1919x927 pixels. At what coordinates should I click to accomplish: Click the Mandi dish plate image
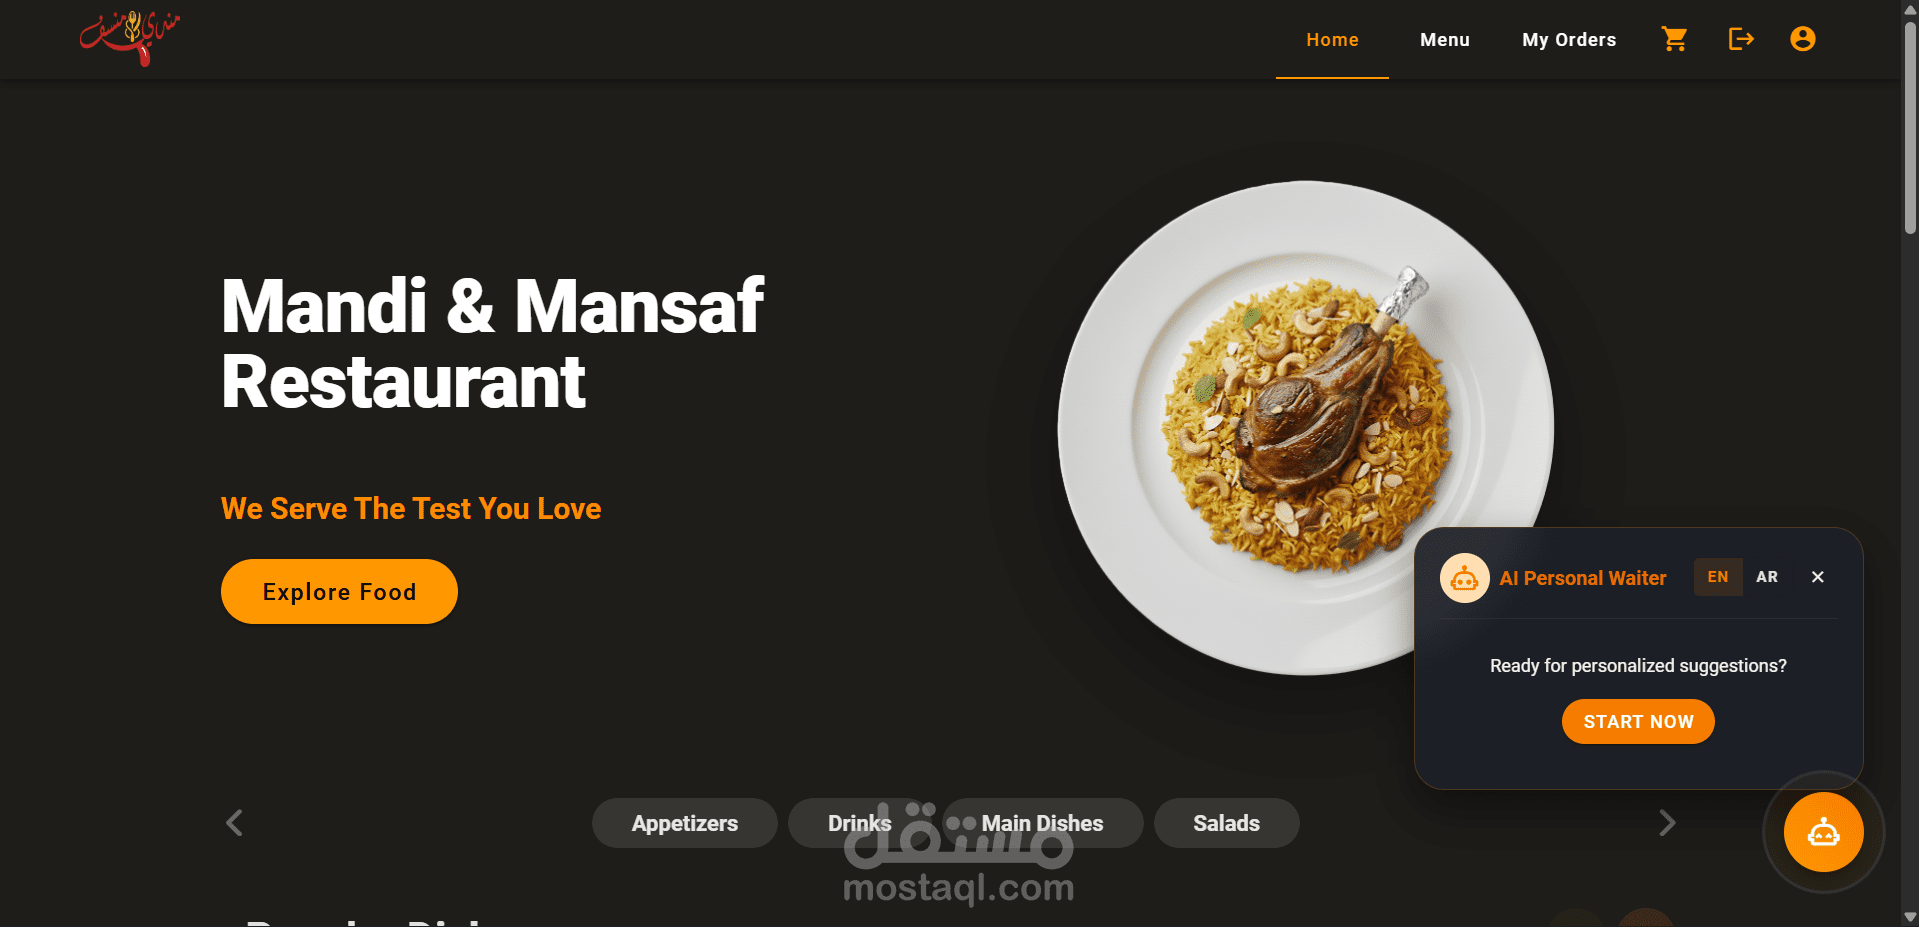pos(1305,428)
